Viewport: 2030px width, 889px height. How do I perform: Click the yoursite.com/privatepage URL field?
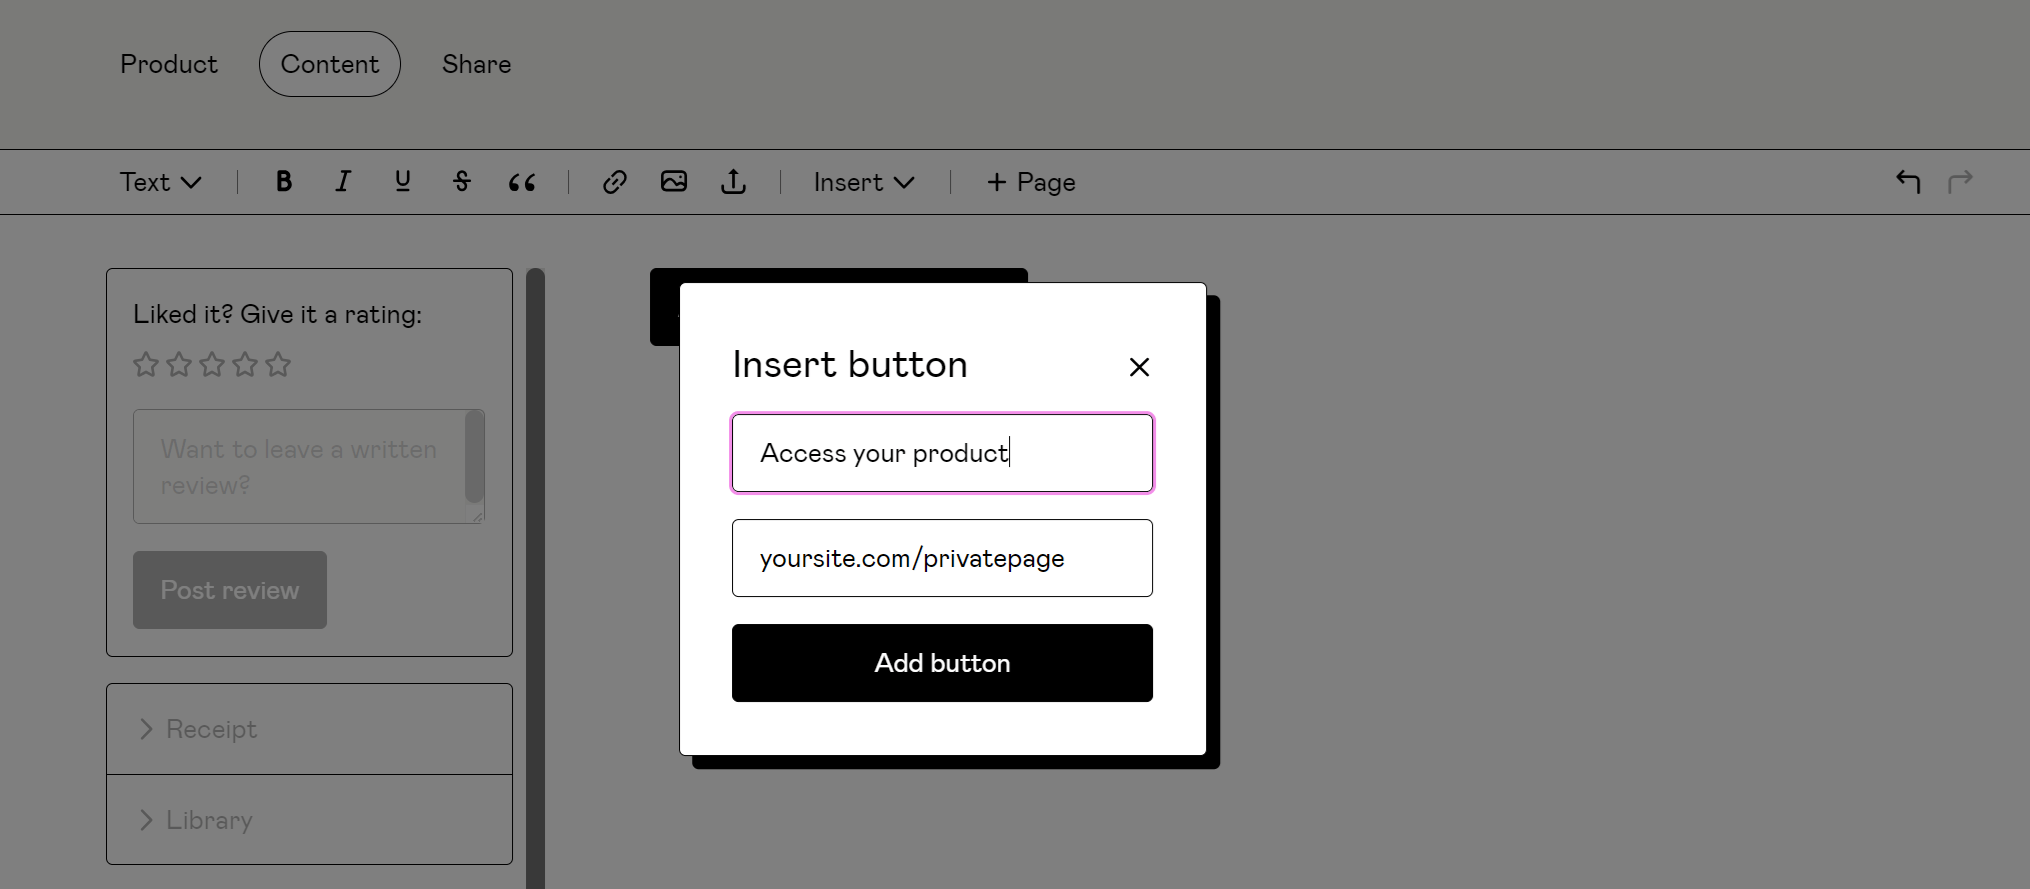[942, 558]
